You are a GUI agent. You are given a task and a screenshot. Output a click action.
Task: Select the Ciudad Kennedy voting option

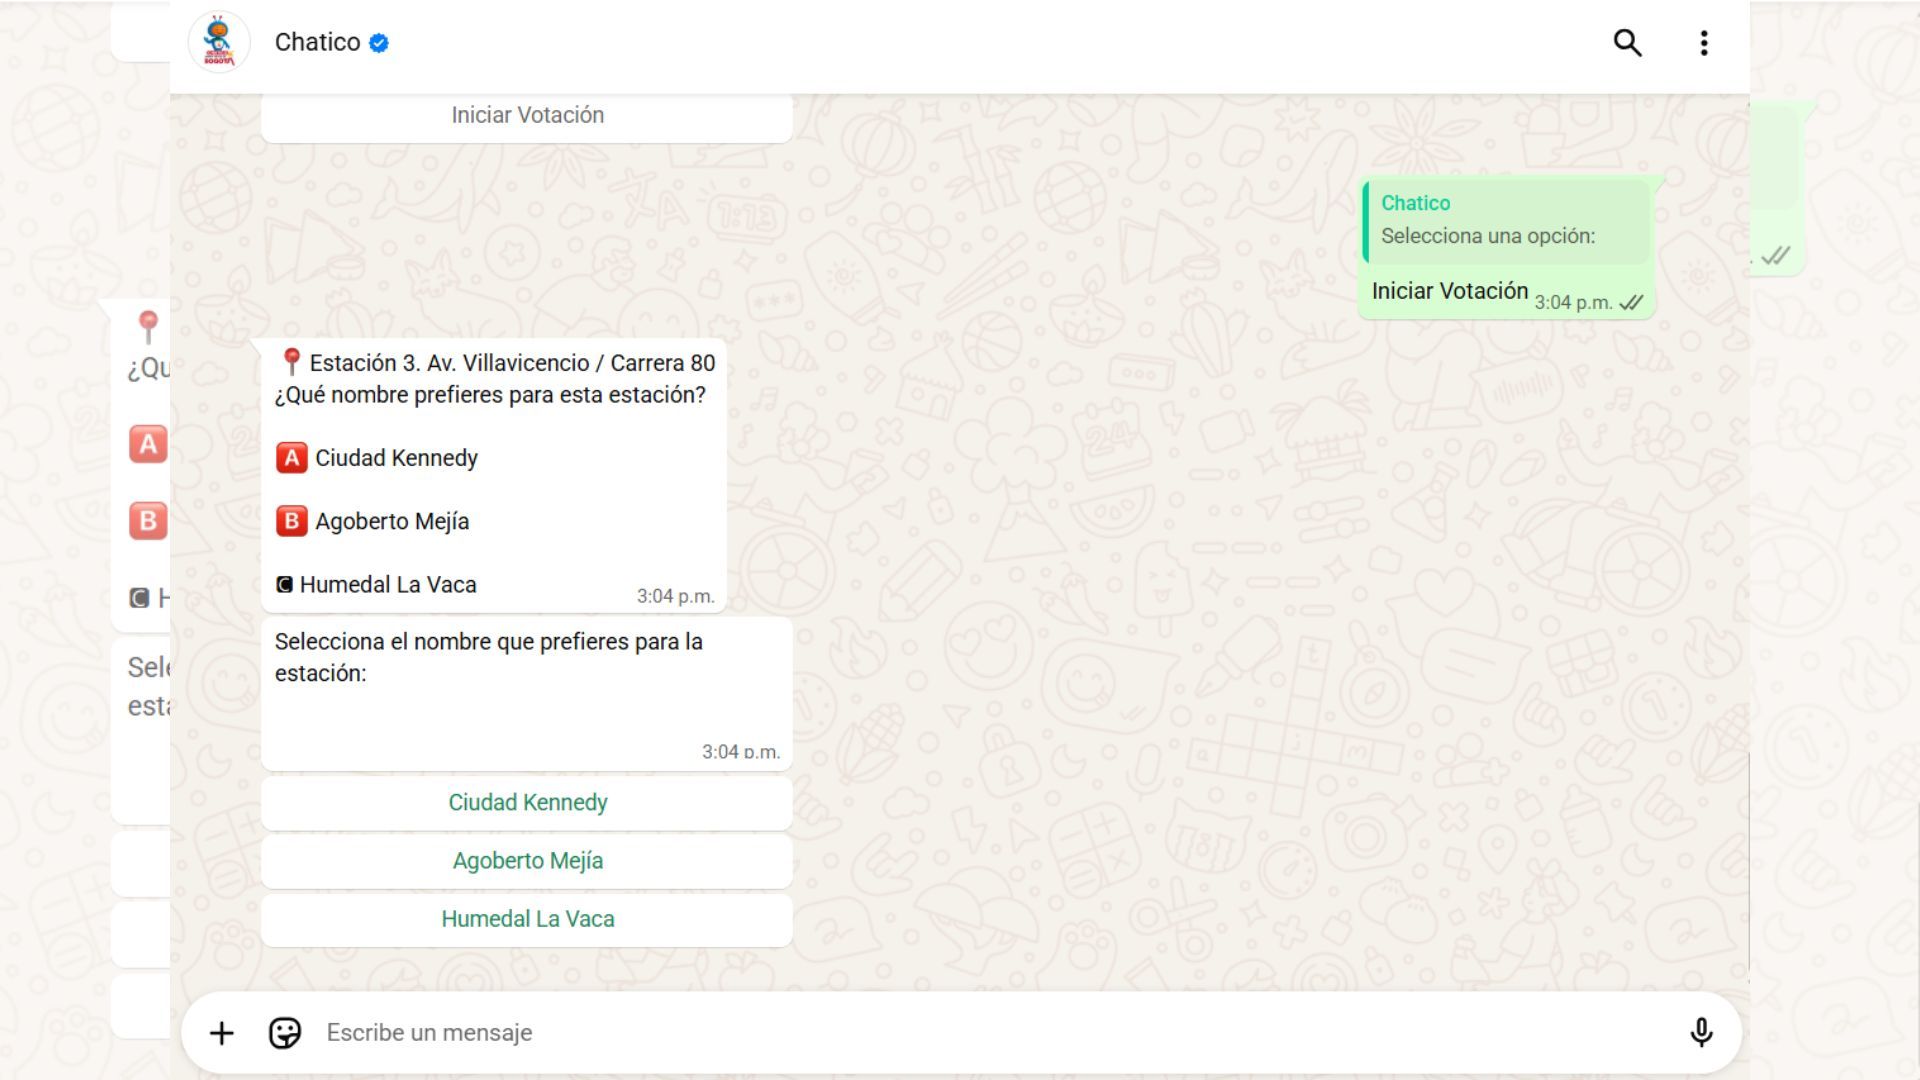click(527, 802)
